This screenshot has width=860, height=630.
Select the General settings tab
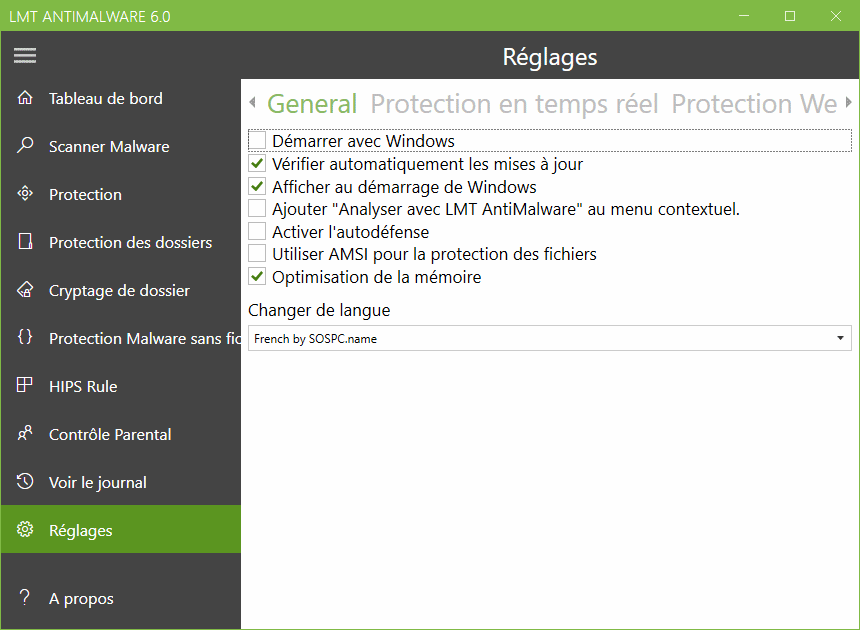pyautogui.click(x=312, y=104)
